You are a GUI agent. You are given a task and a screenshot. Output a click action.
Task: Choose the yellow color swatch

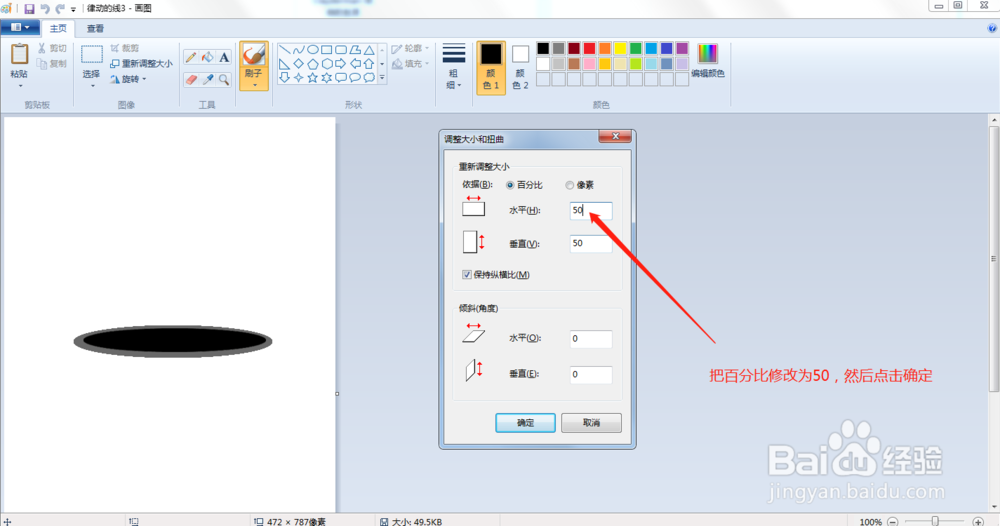(x=620, y=48)
